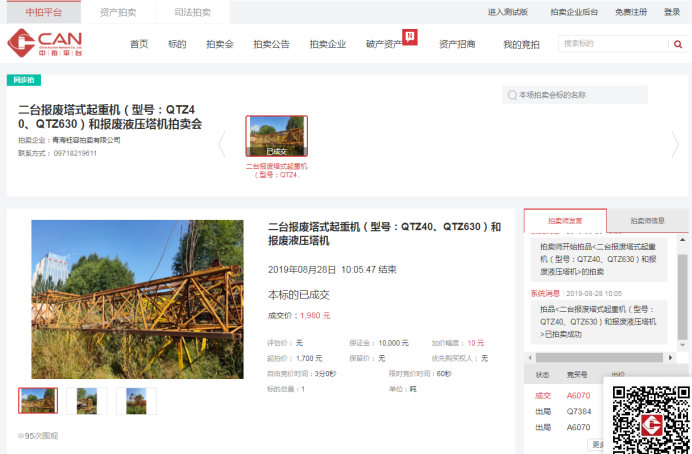The image size is (692, 454).
Task: Switch to the 拍卖师信息 tab
Action: click(x=647, y=220)
